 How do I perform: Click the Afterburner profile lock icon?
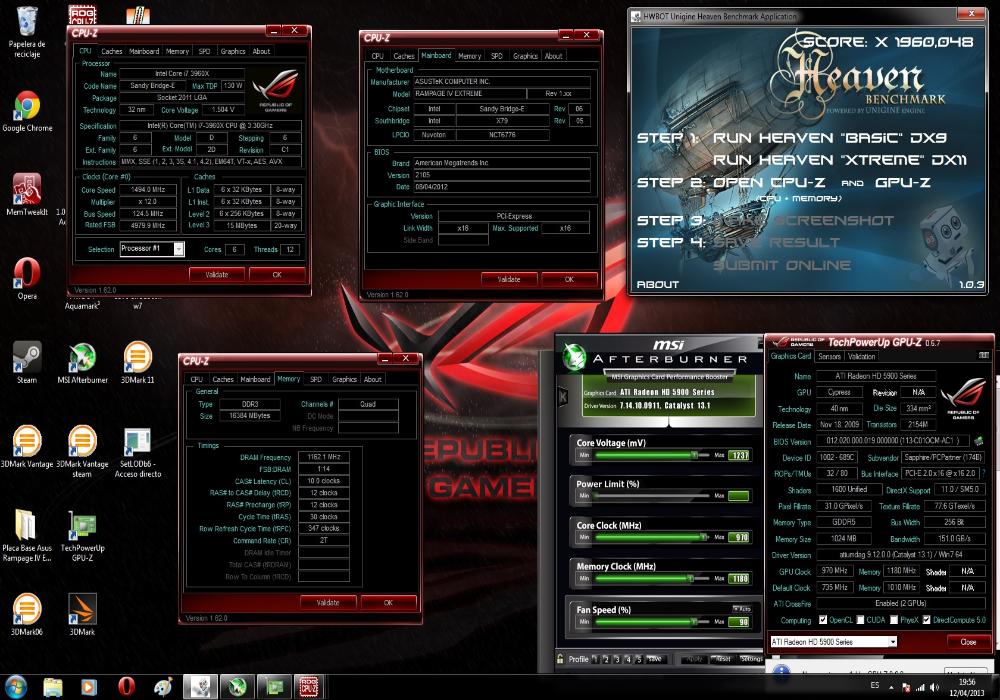(x=560, y=659)
